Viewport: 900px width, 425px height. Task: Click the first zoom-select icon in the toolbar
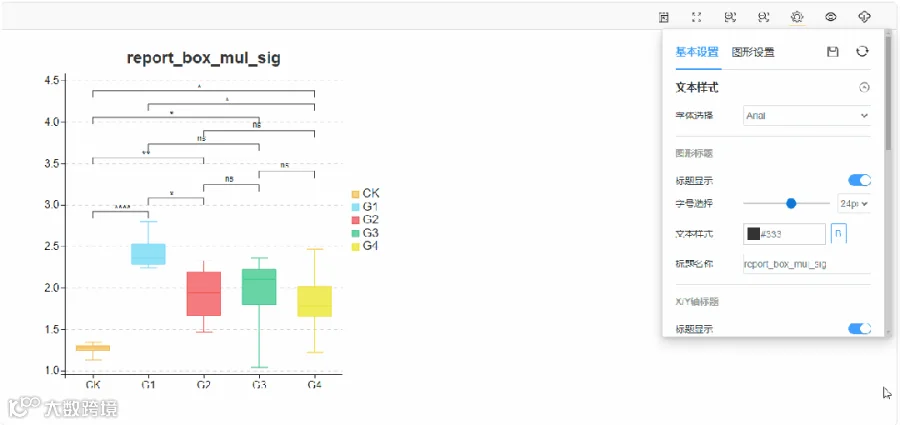click(x=730, y=17)
